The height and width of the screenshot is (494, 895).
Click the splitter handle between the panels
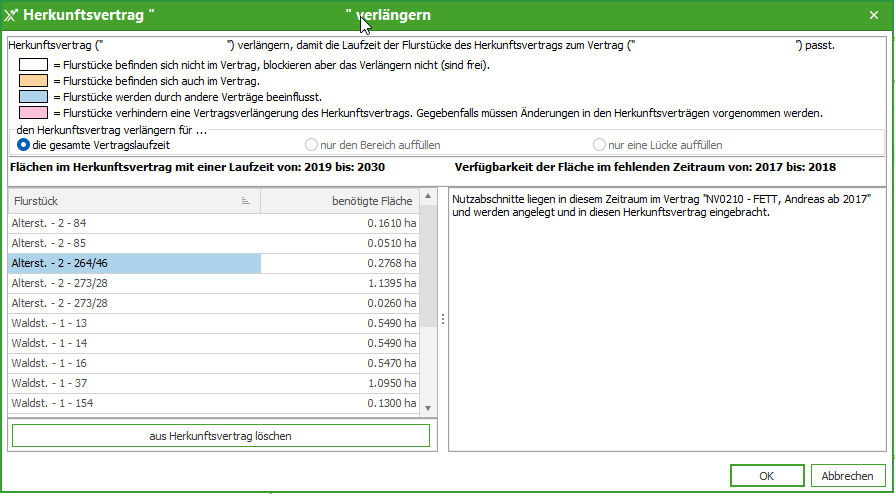click(x=443, y=318)
